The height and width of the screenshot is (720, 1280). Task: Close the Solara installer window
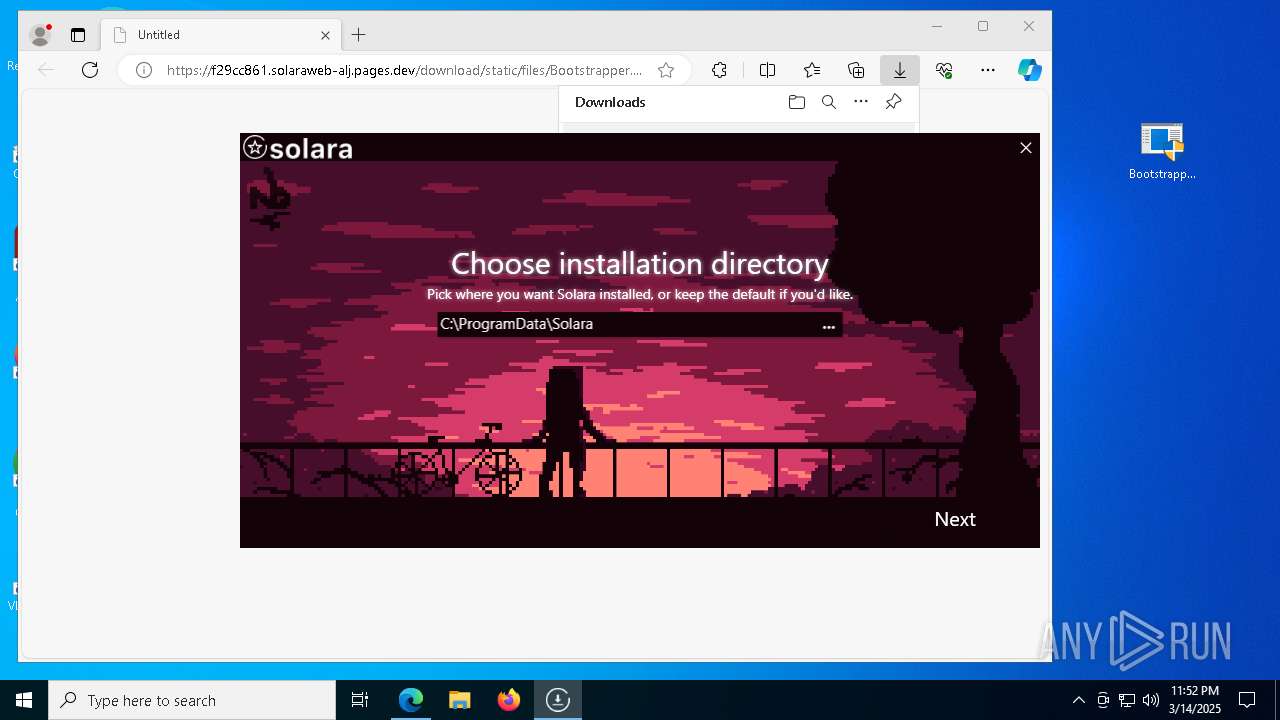tap(1025, 148)
